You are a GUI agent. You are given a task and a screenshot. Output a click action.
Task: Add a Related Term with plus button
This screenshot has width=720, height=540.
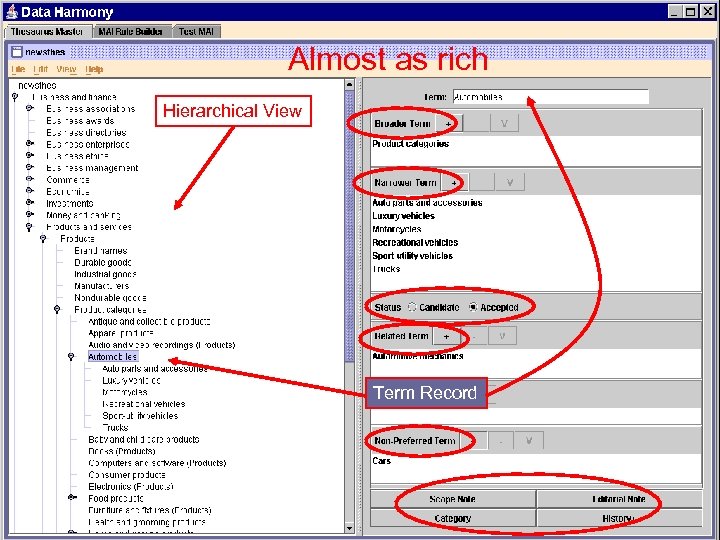tap(446, 336)
